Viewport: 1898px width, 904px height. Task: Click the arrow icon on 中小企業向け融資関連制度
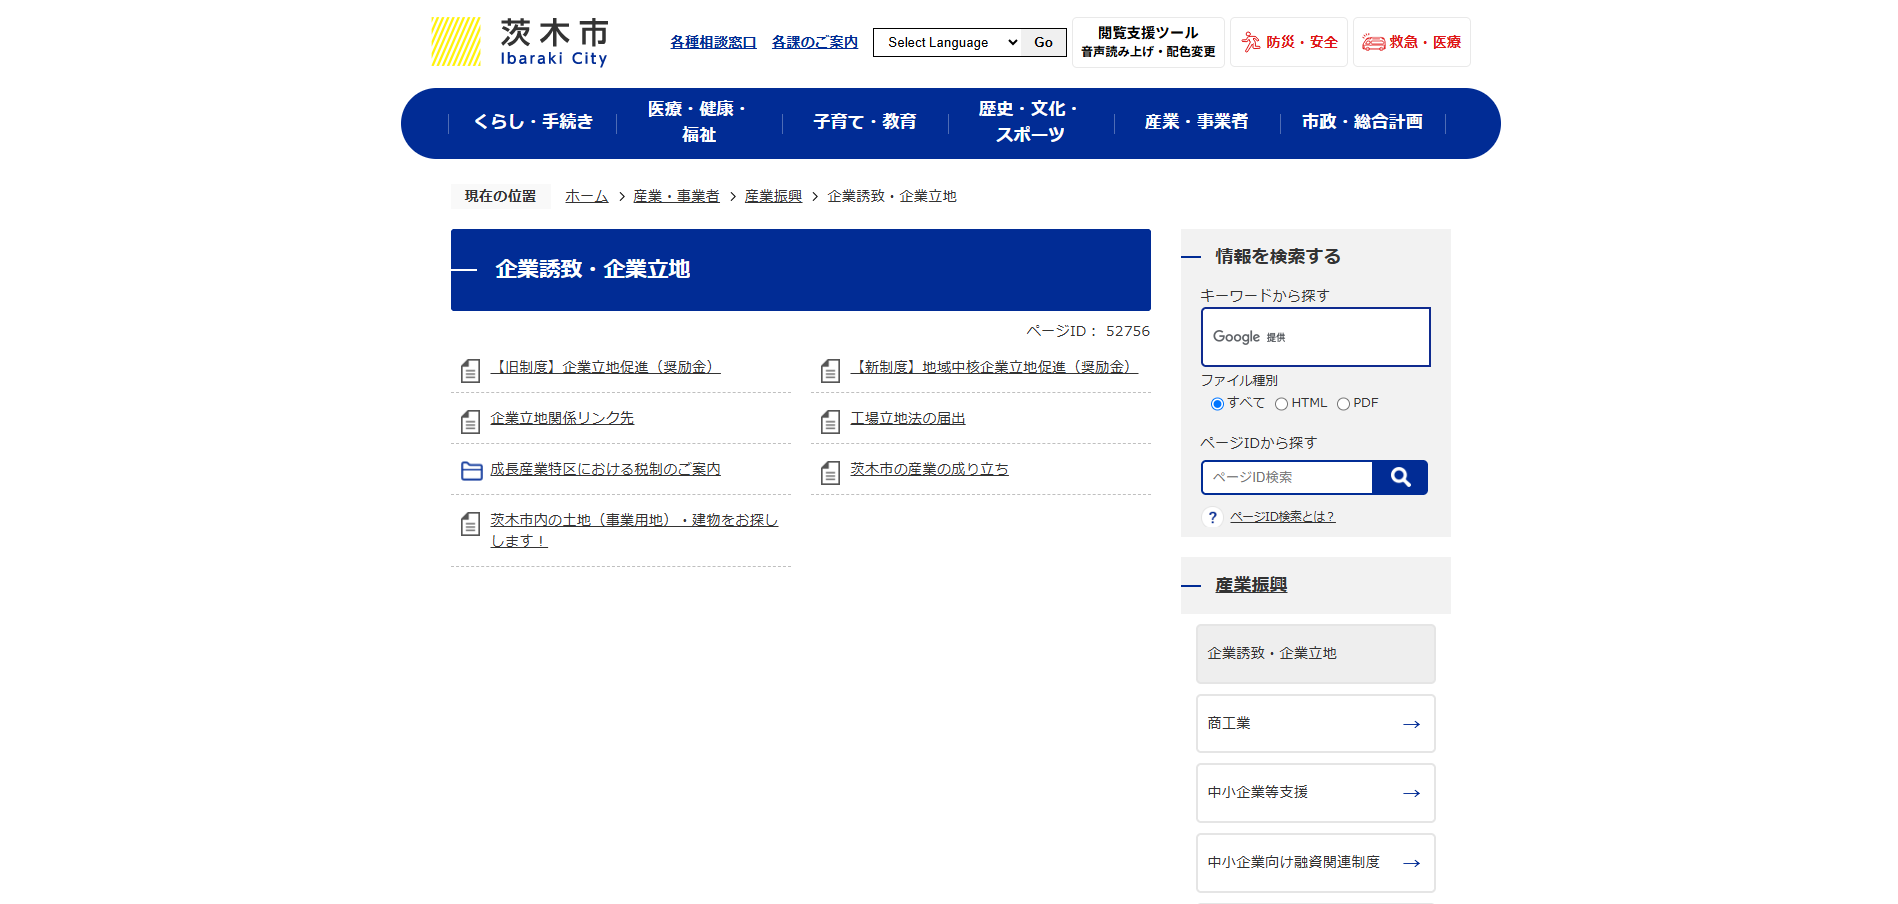[x=1411, y=863]
